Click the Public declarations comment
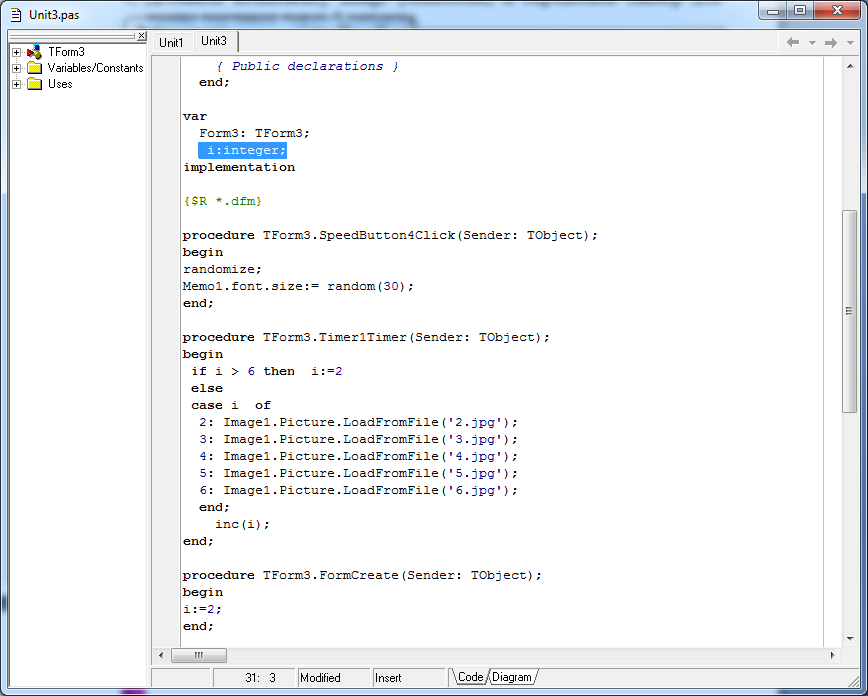This screenshot has height=696, width=868. pyautogui.click(x=307, y=66)
